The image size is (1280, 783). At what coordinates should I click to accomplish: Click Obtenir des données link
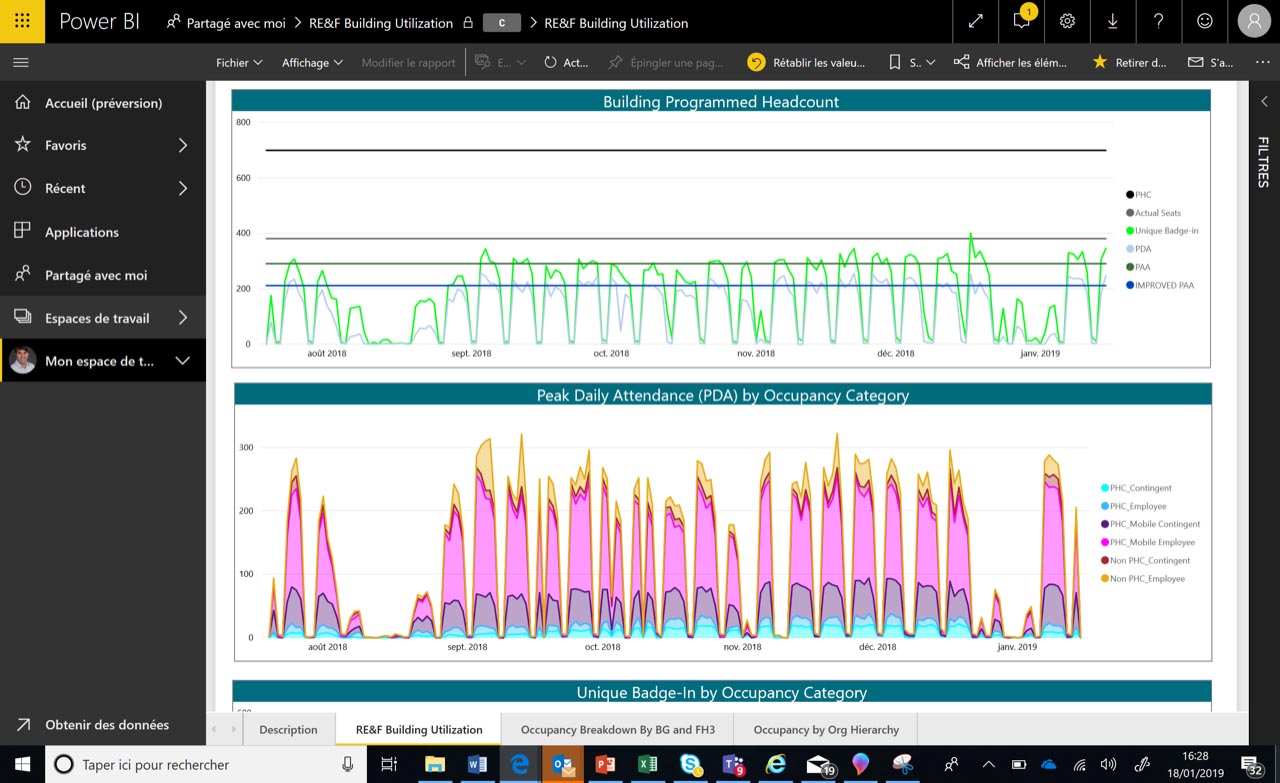pyautogui.click(x=106, y=725)
